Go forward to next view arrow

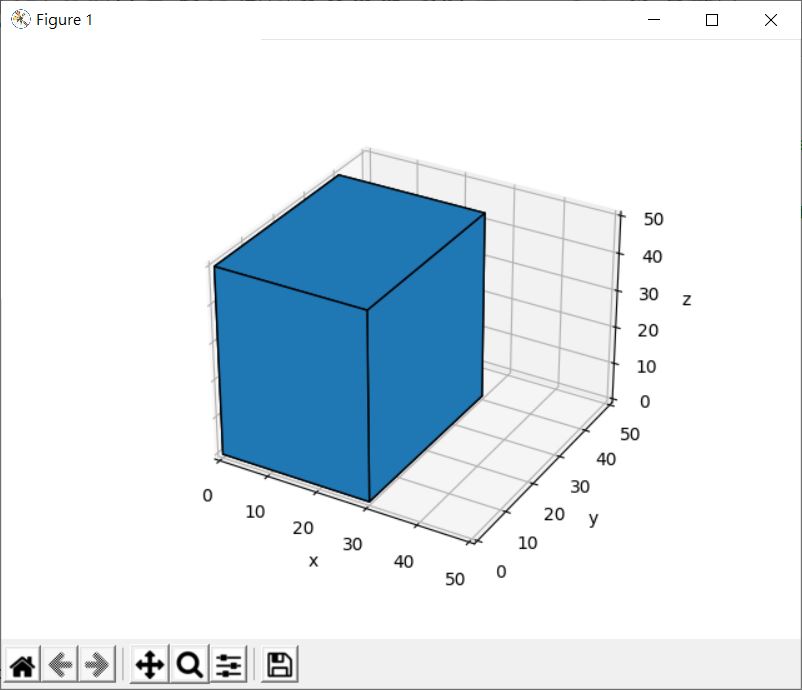pyautogui.click(x=97, y=665)
